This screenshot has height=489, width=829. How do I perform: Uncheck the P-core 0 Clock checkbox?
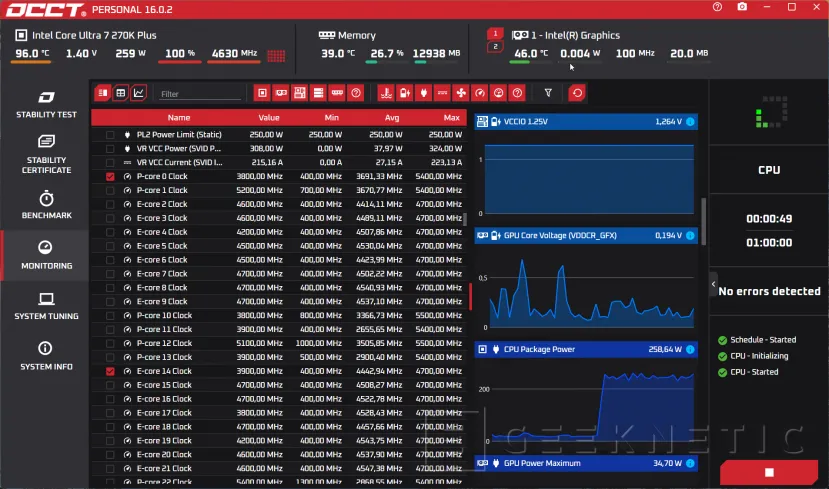coord(110,176)
